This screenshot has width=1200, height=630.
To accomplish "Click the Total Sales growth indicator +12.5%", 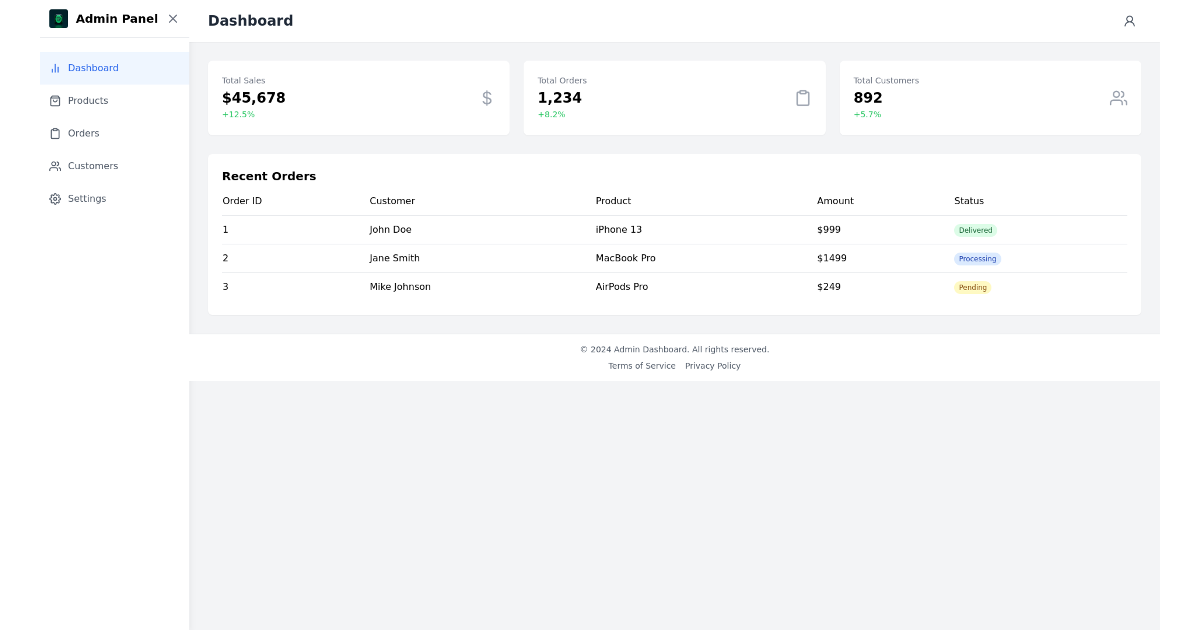I will 238,114.
